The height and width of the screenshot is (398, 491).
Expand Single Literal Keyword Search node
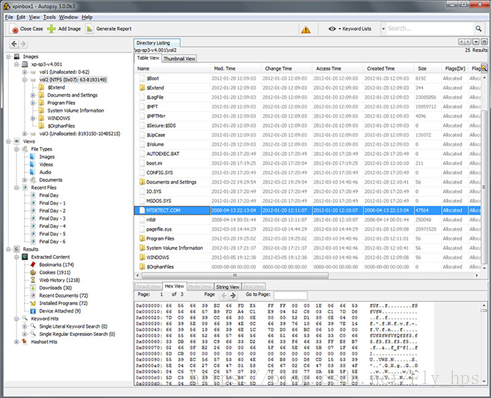[x=24, y=326]
